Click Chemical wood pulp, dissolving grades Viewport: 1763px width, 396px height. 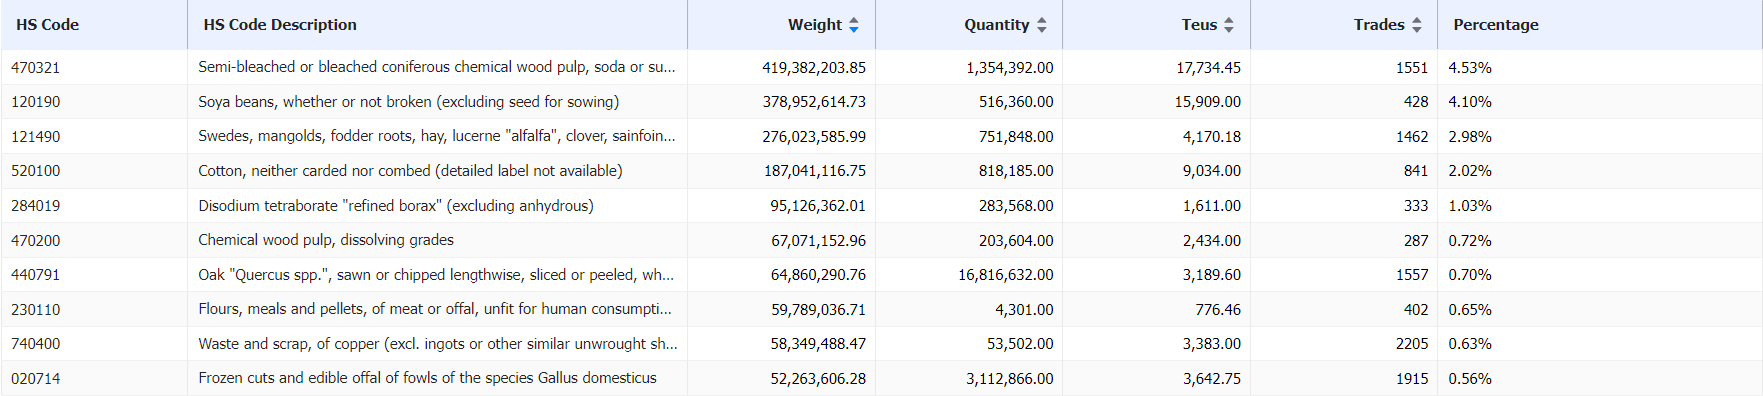(x=326, y=240)
